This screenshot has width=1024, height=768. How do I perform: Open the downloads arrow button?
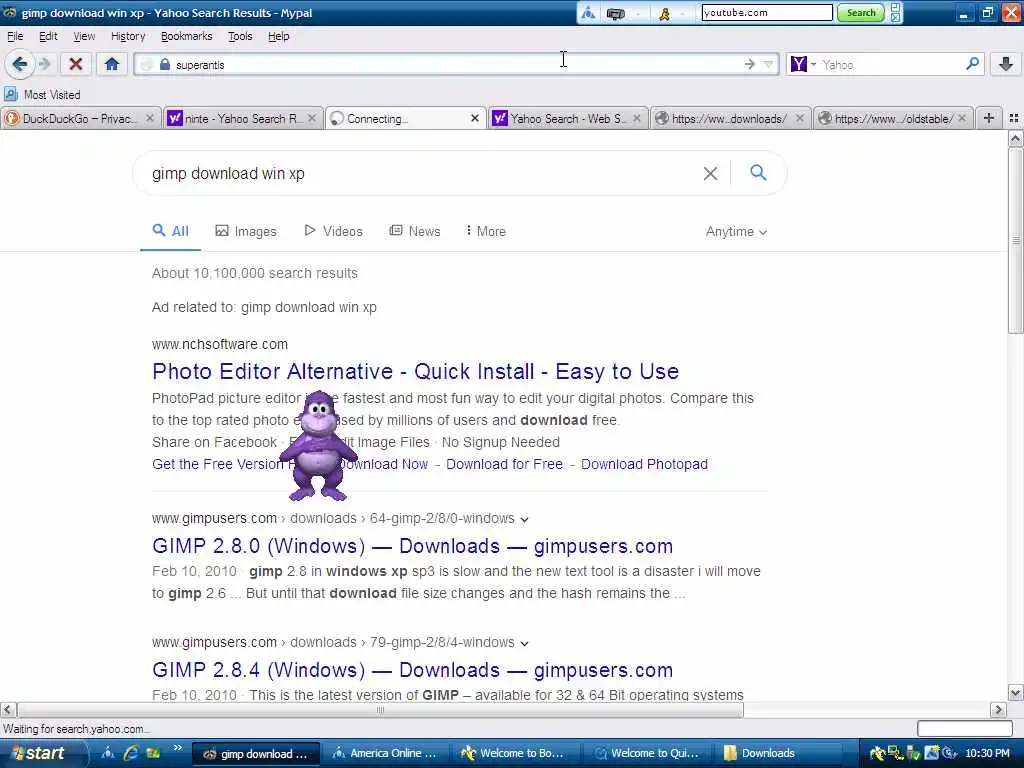(x=1006, y=64)
